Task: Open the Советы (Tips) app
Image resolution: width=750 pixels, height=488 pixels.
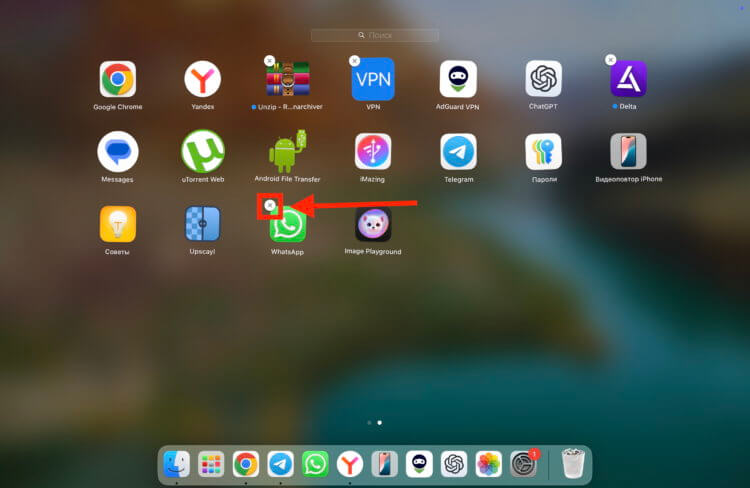Action: pos(117,224)
